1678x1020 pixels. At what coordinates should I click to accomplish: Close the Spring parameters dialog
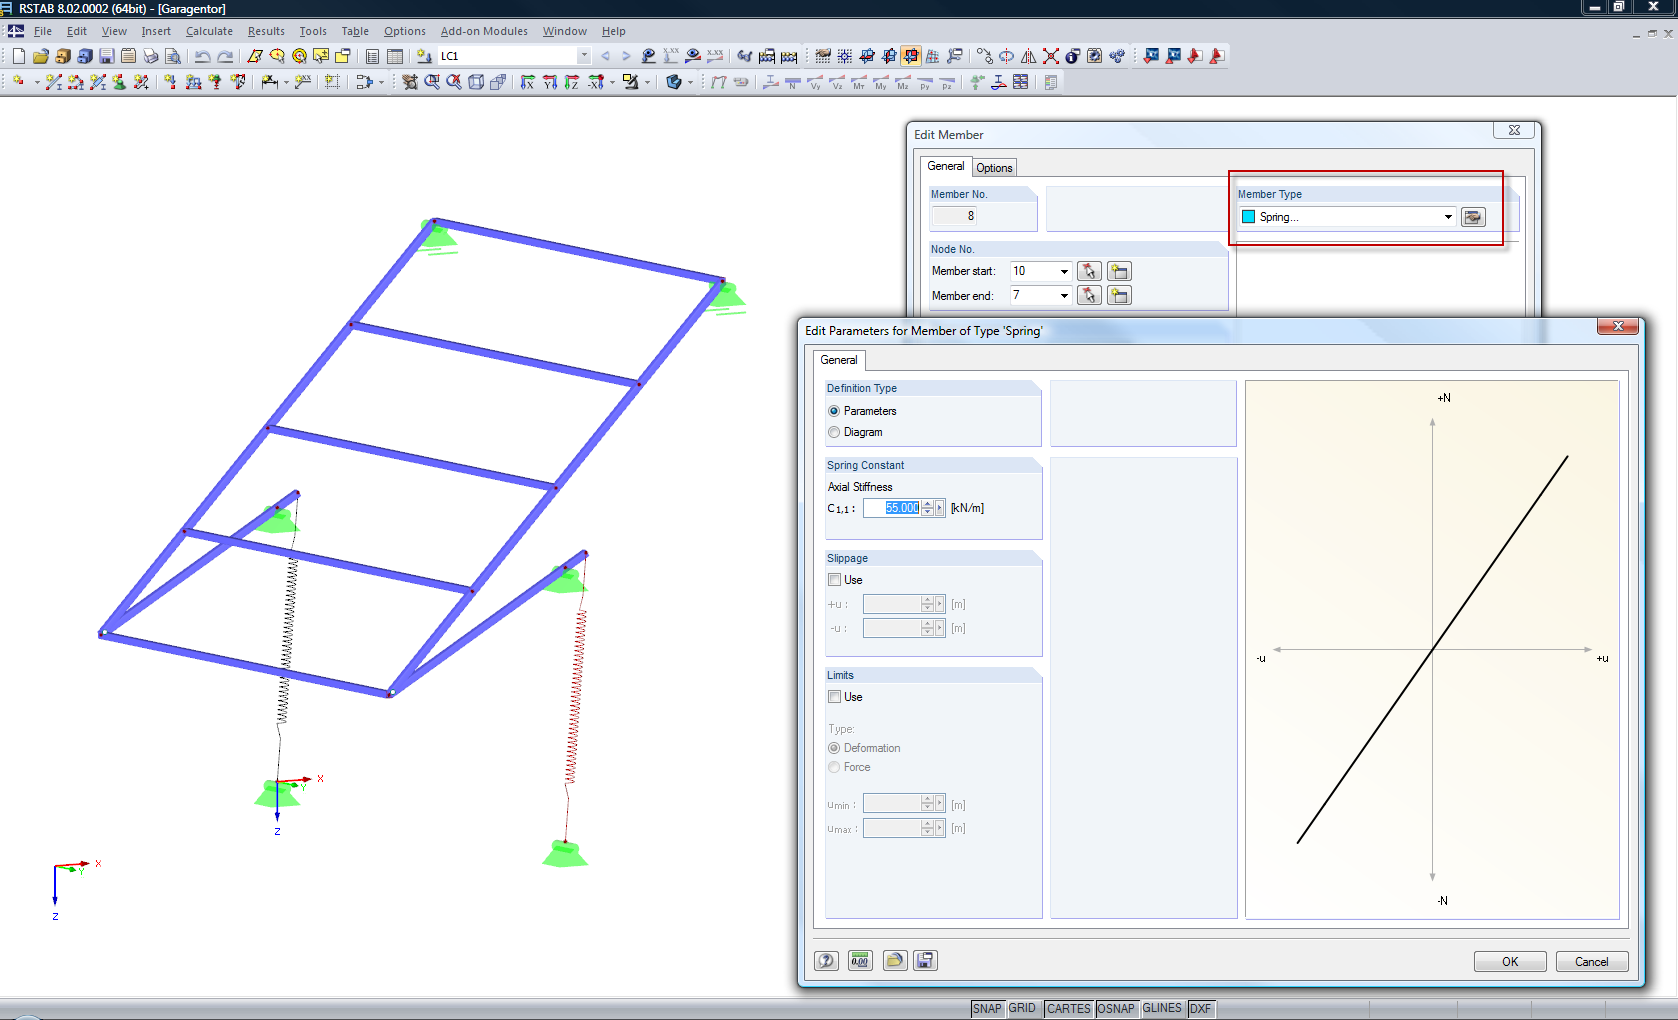(1617, 326)
